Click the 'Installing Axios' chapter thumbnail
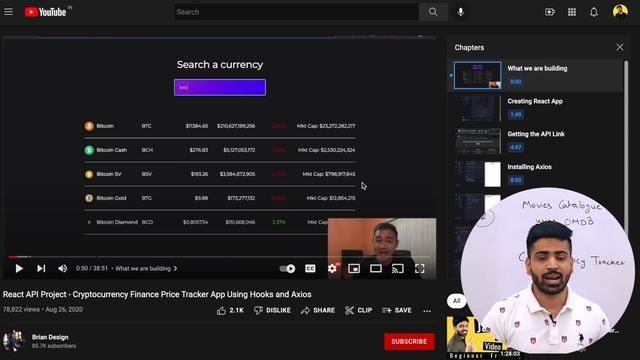 pyautogui.click(x=478, y=174)
